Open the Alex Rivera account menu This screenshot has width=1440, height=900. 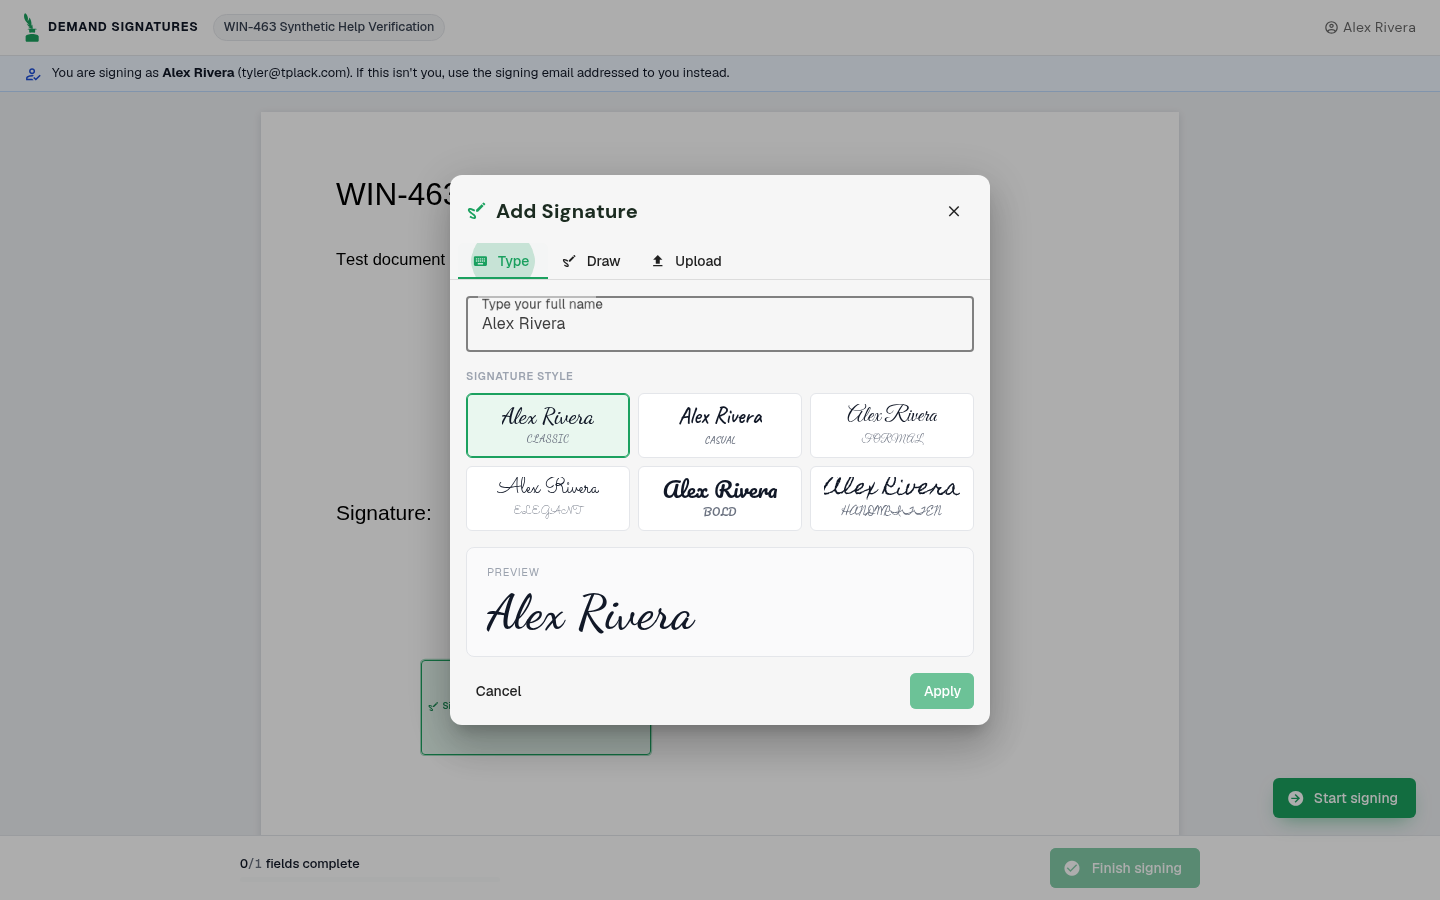coord(1370,28)
